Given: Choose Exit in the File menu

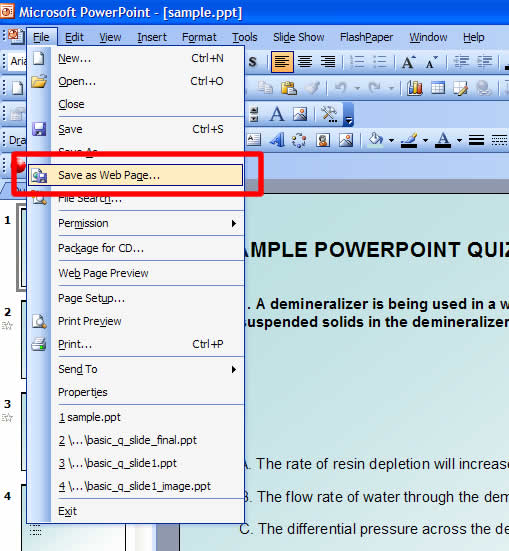Looking at the screenshot, I should pyautogui.click(x=136, y=511).
